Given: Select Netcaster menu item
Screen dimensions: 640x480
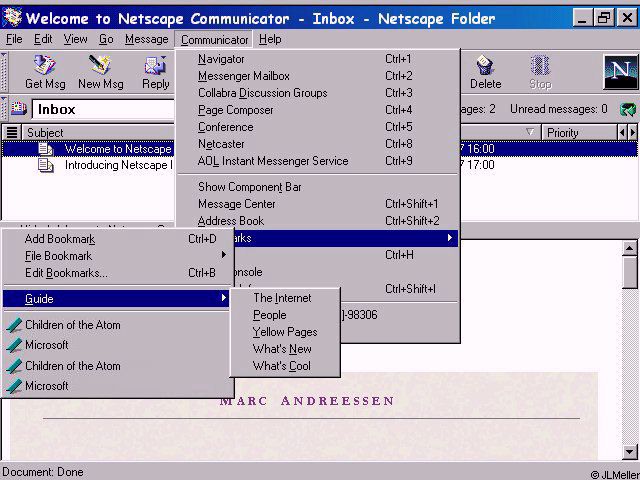Looking at the screenshot, I should tap(318, 144).
